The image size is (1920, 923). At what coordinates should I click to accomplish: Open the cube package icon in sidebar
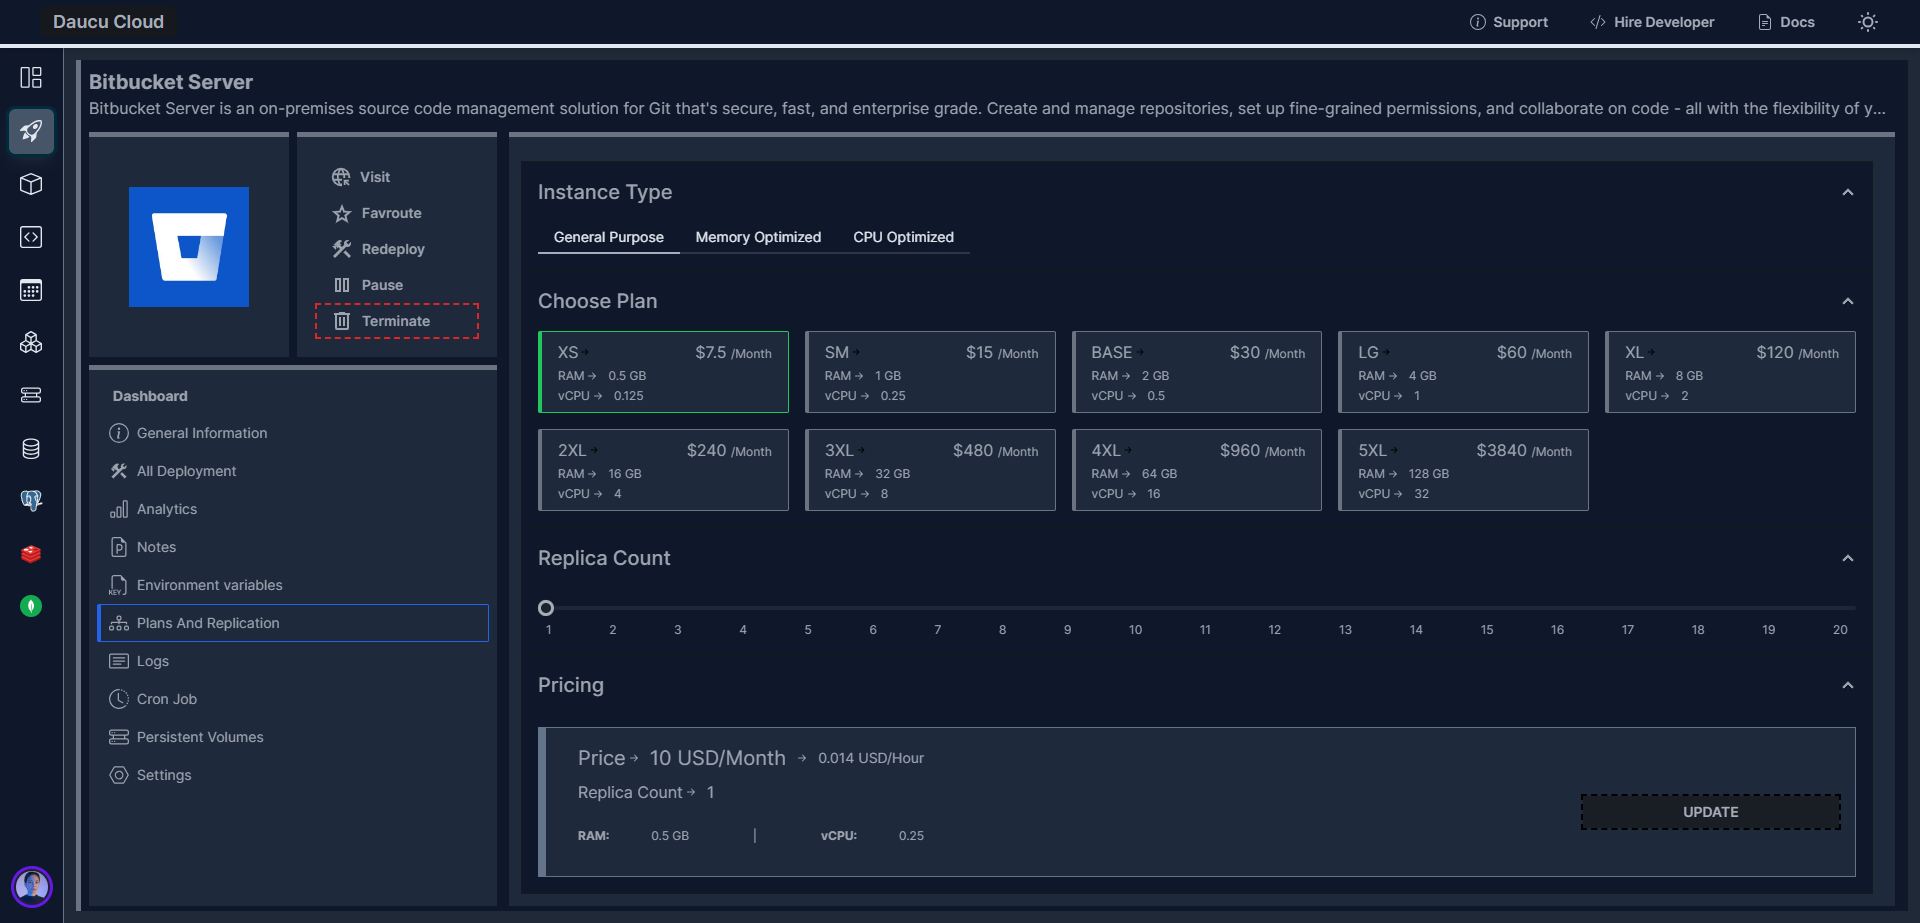[31, 184]
